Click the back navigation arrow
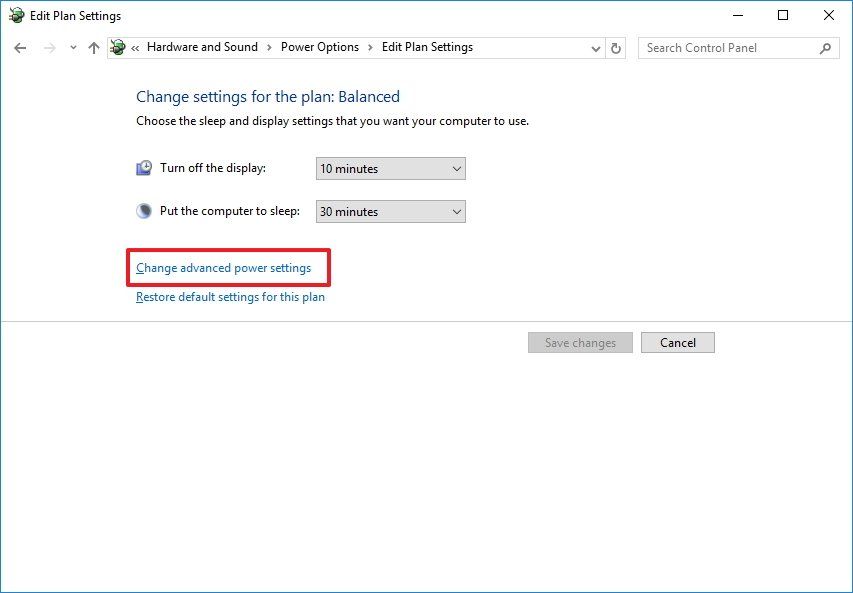This screenshot has height=593, width=853. pos(20,47)
